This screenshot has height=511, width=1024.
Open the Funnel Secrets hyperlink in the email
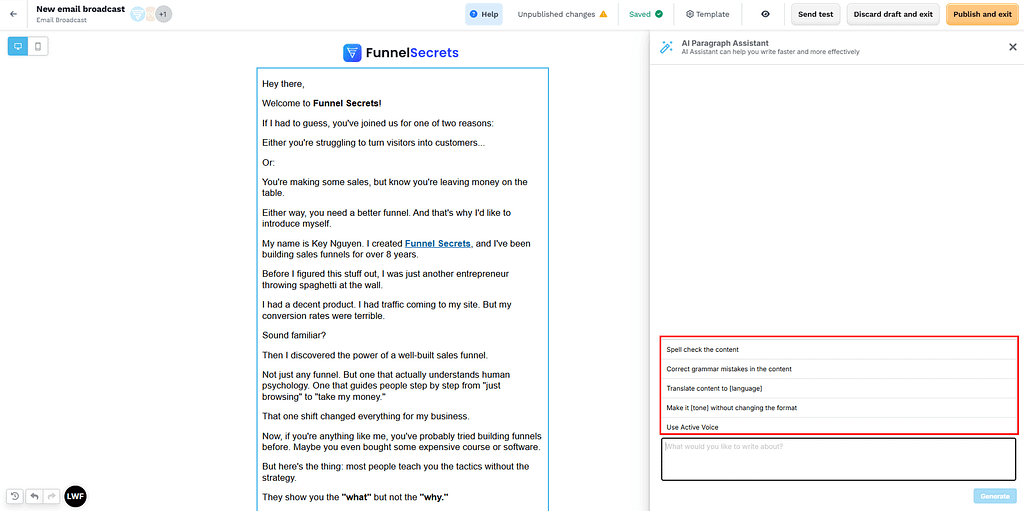[x=438, y=243]
